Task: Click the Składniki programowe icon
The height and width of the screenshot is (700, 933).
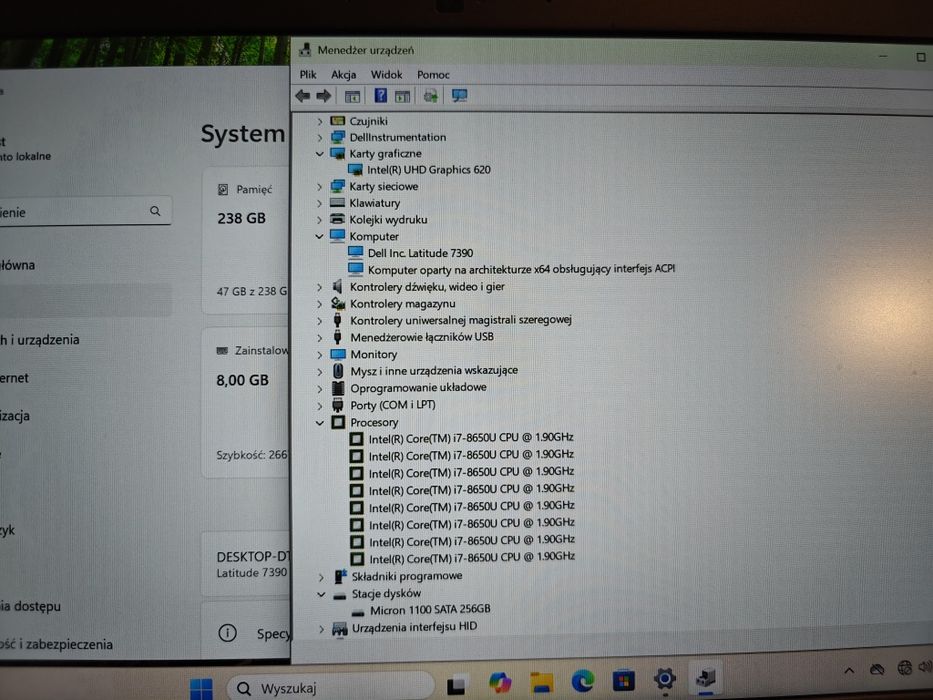Action: click(340, 577)
